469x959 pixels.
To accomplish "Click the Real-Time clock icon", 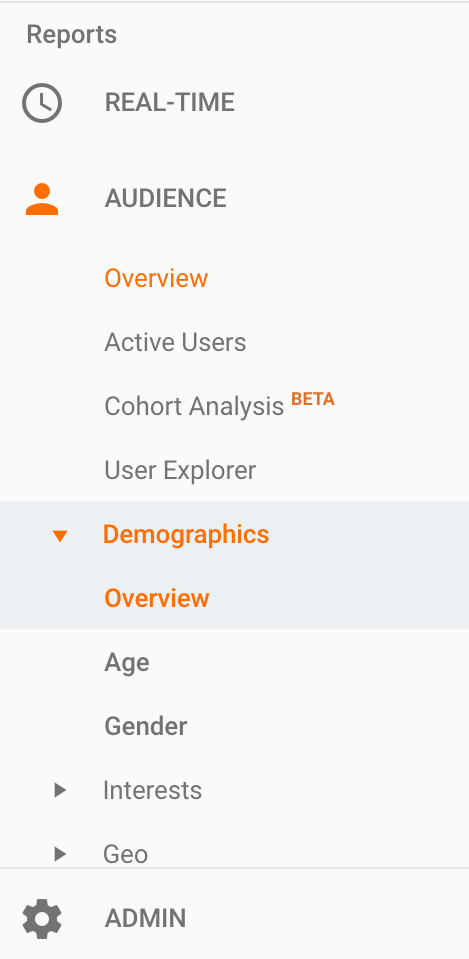I will point(42,103).
